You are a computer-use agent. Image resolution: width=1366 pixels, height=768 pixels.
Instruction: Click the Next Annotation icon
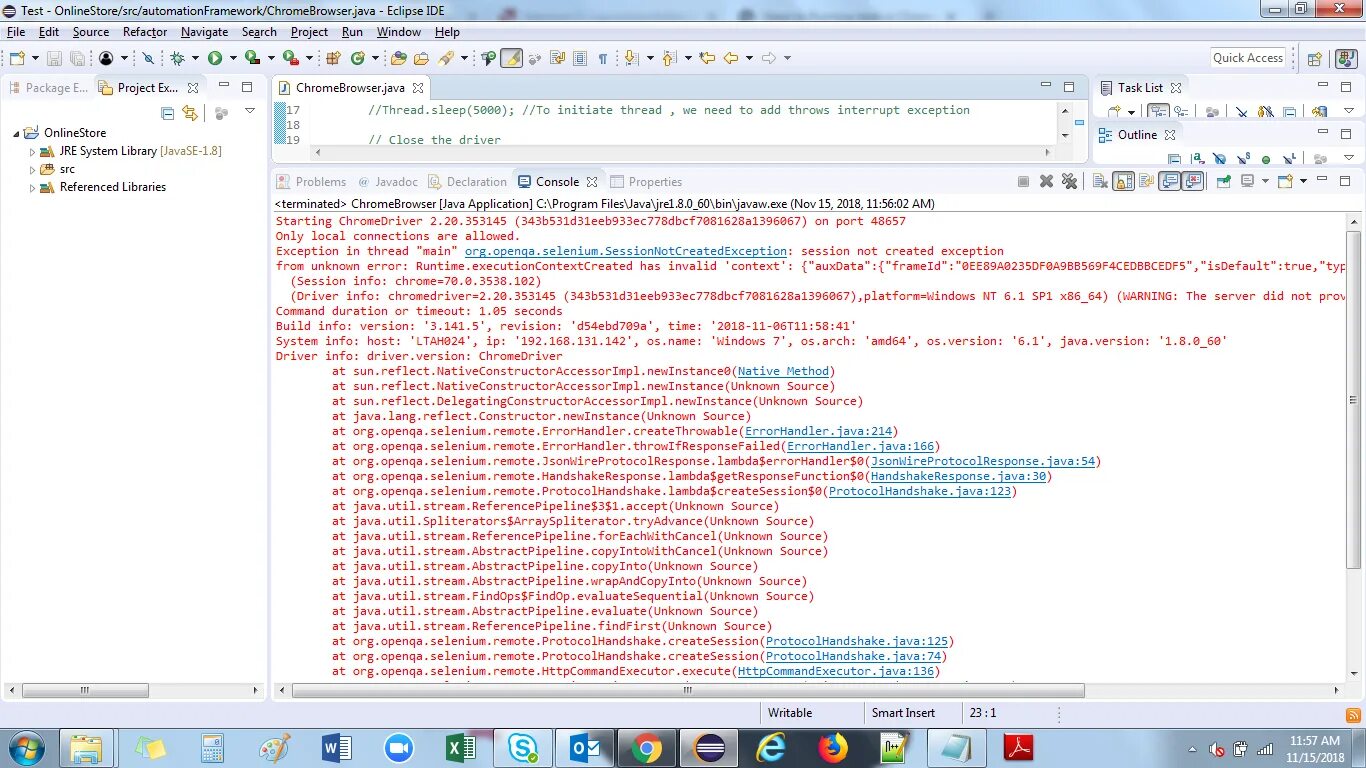631,58
